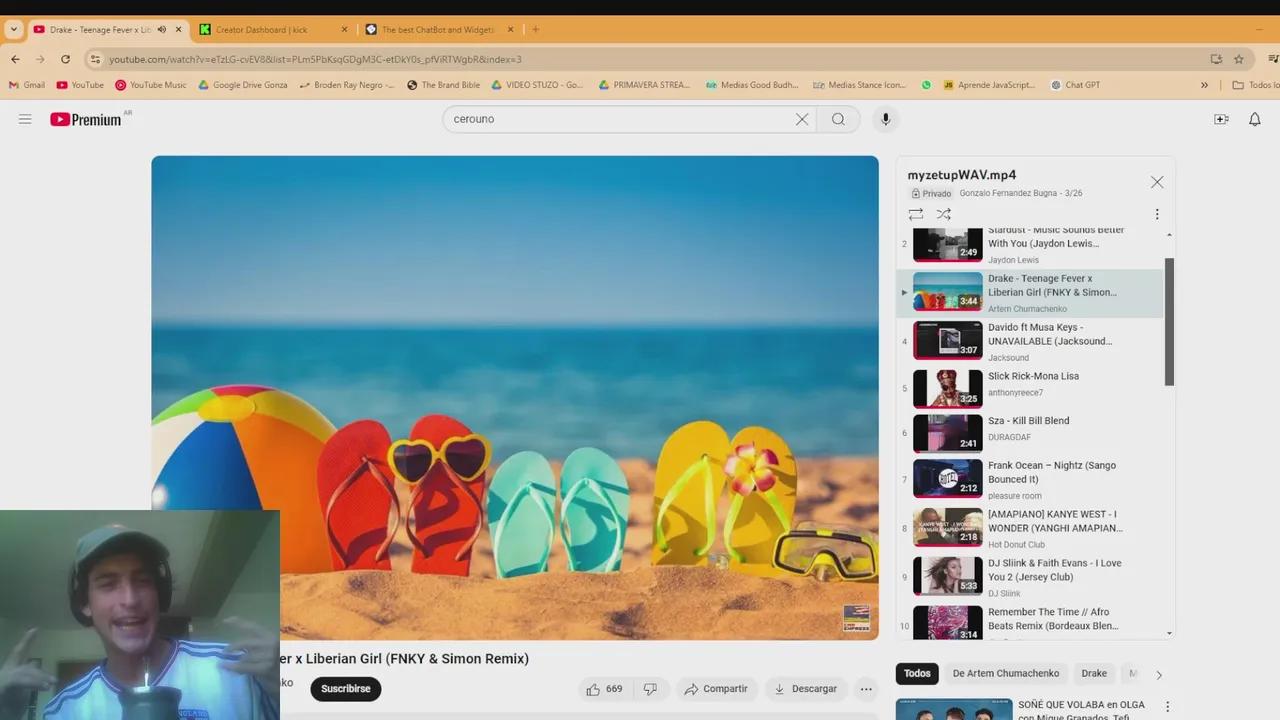1280x720 pixels.
Task: Expand the hidden bookmarks overflow chevron
Action: pos(1204,85)
